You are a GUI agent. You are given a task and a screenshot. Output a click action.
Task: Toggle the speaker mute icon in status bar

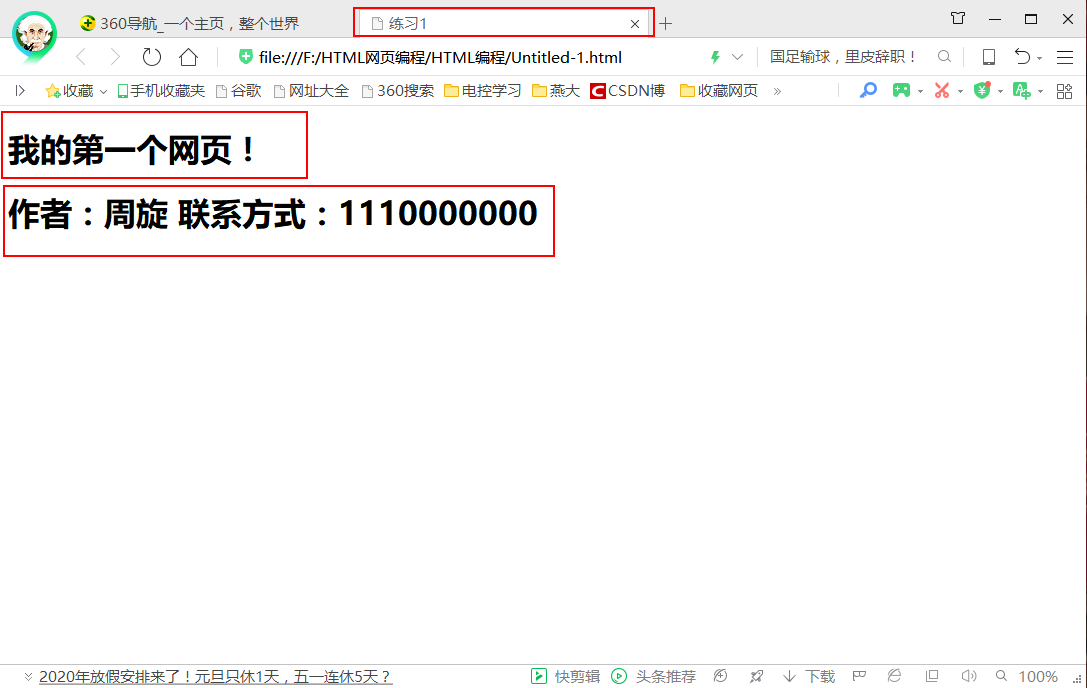969,675
